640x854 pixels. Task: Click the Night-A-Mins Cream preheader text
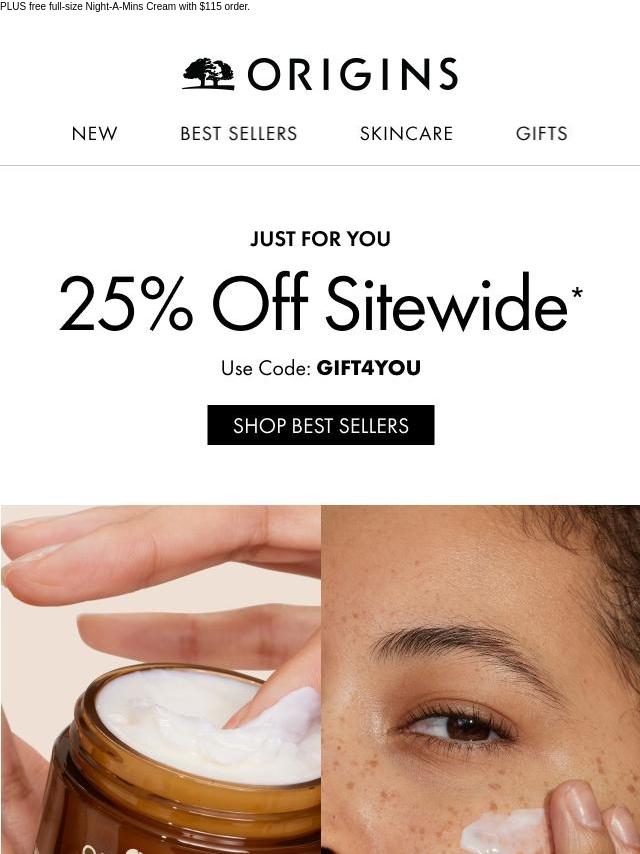pos(125,7)
